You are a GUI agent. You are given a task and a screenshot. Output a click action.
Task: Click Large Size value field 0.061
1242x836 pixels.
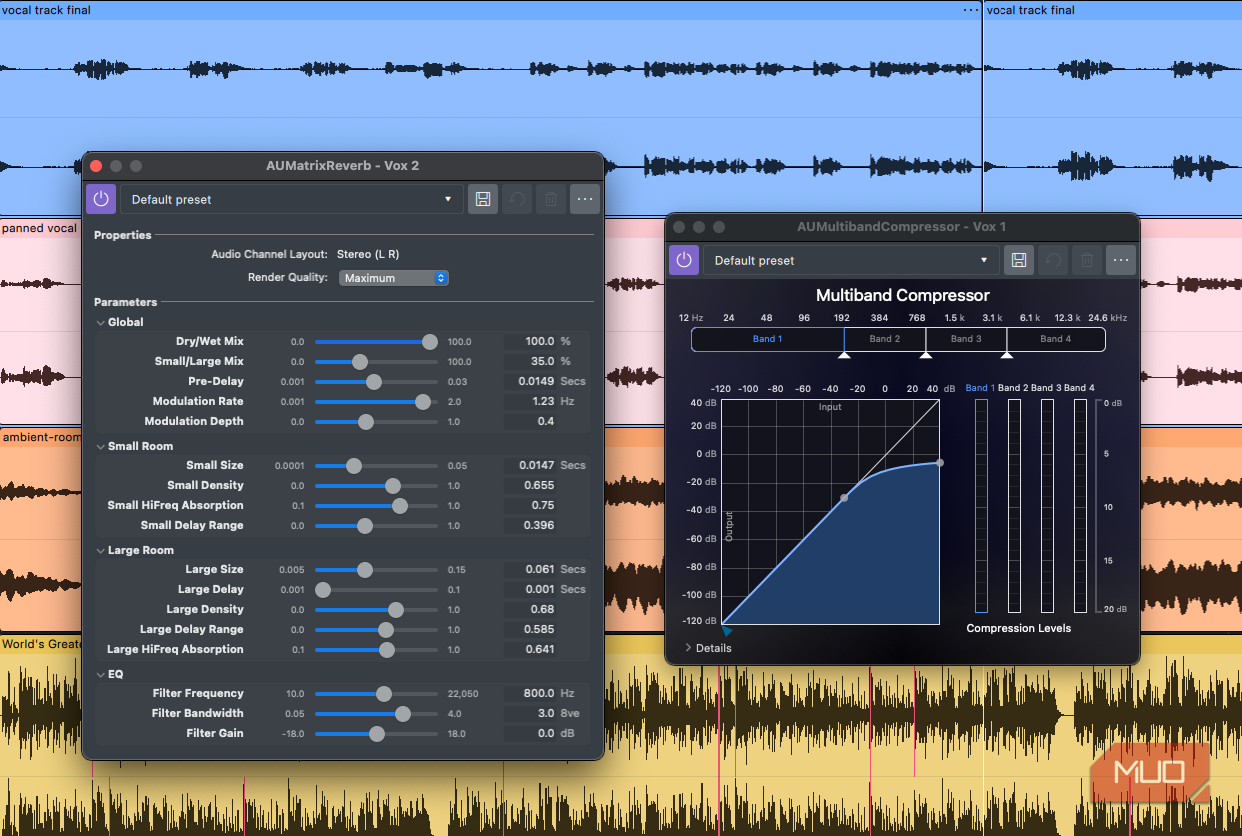click(529, 569)
